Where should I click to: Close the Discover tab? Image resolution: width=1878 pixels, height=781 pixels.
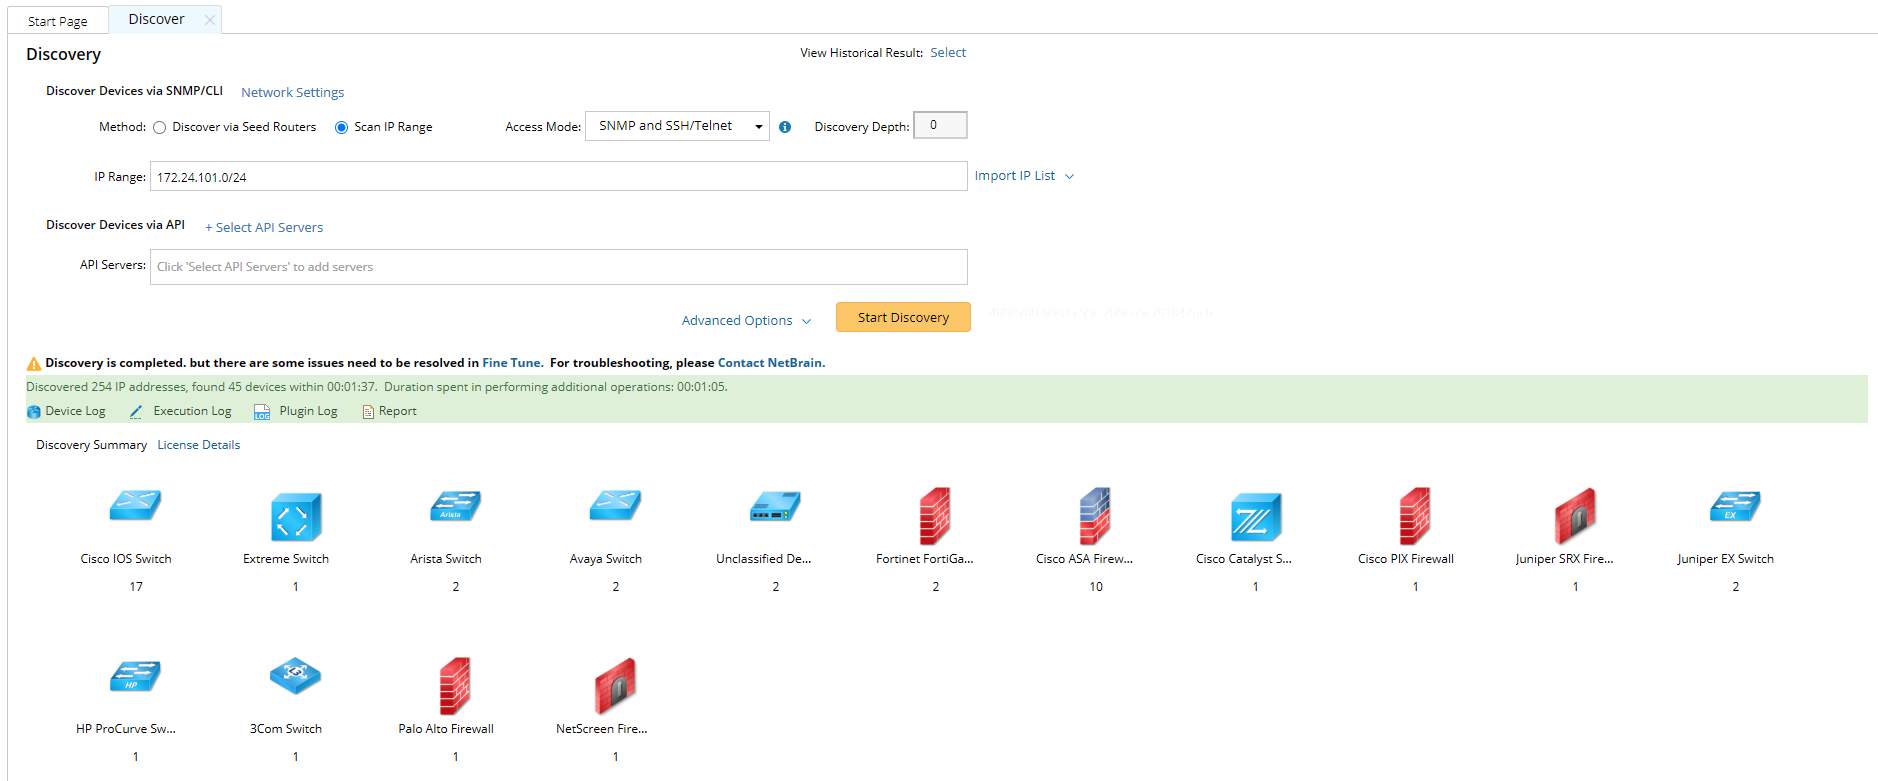point(209,20)
